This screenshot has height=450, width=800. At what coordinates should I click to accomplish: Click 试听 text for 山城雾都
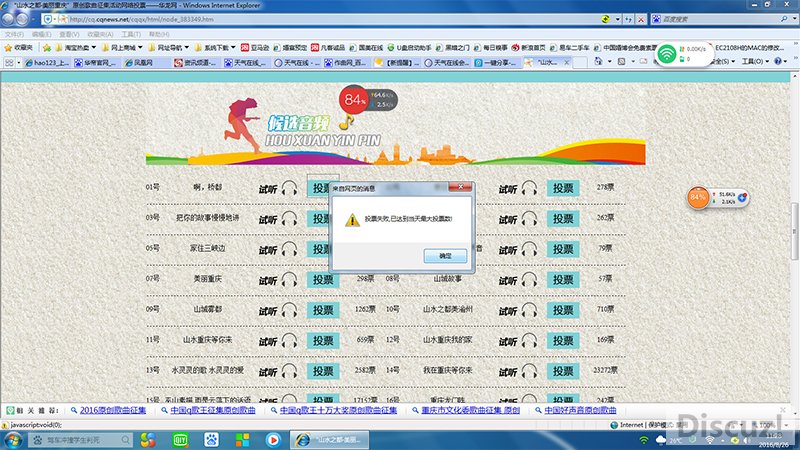(x=268, y=311)
